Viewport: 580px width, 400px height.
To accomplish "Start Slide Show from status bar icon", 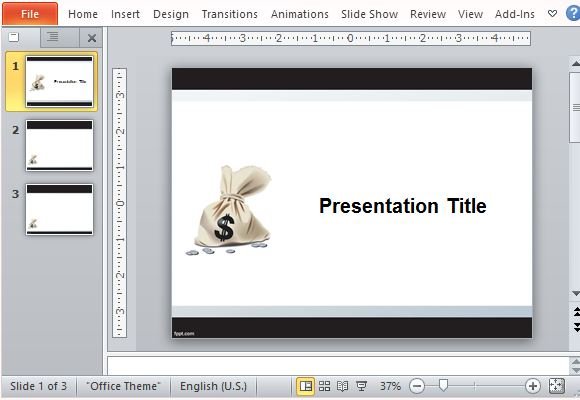I will pos(361,386).
